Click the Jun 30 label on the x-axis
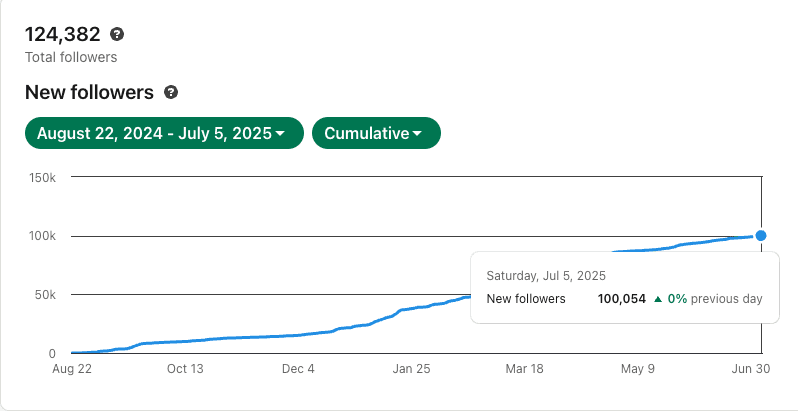 [750, 369]
